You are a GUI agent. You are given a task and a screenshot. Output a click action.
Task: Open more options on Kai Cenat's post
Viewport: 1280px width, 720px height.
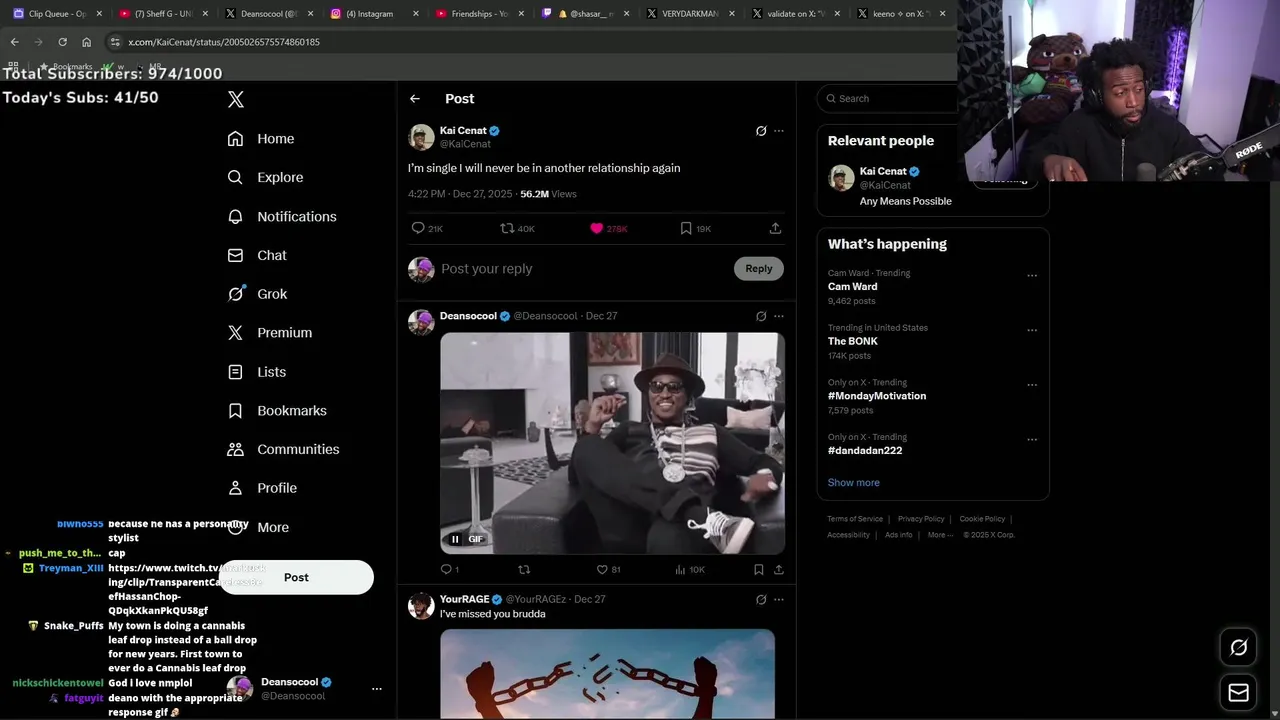click(x=779, y=131)
